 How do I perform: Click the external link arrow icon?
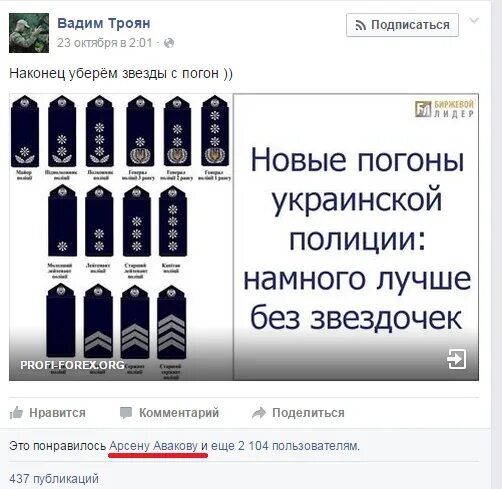point(456,359)
